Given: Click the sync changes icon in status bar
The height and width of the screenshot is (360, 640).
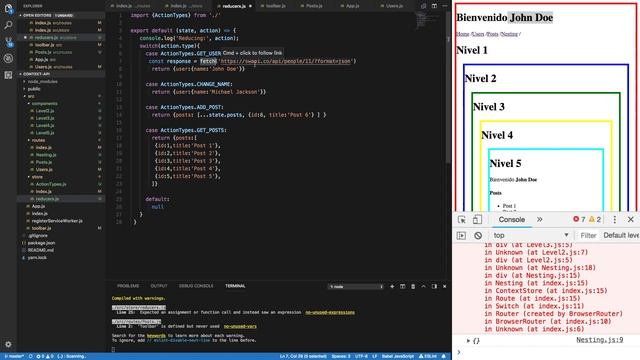Looking at the screenshot, I should pyautogui.click(x=31, y=356).
